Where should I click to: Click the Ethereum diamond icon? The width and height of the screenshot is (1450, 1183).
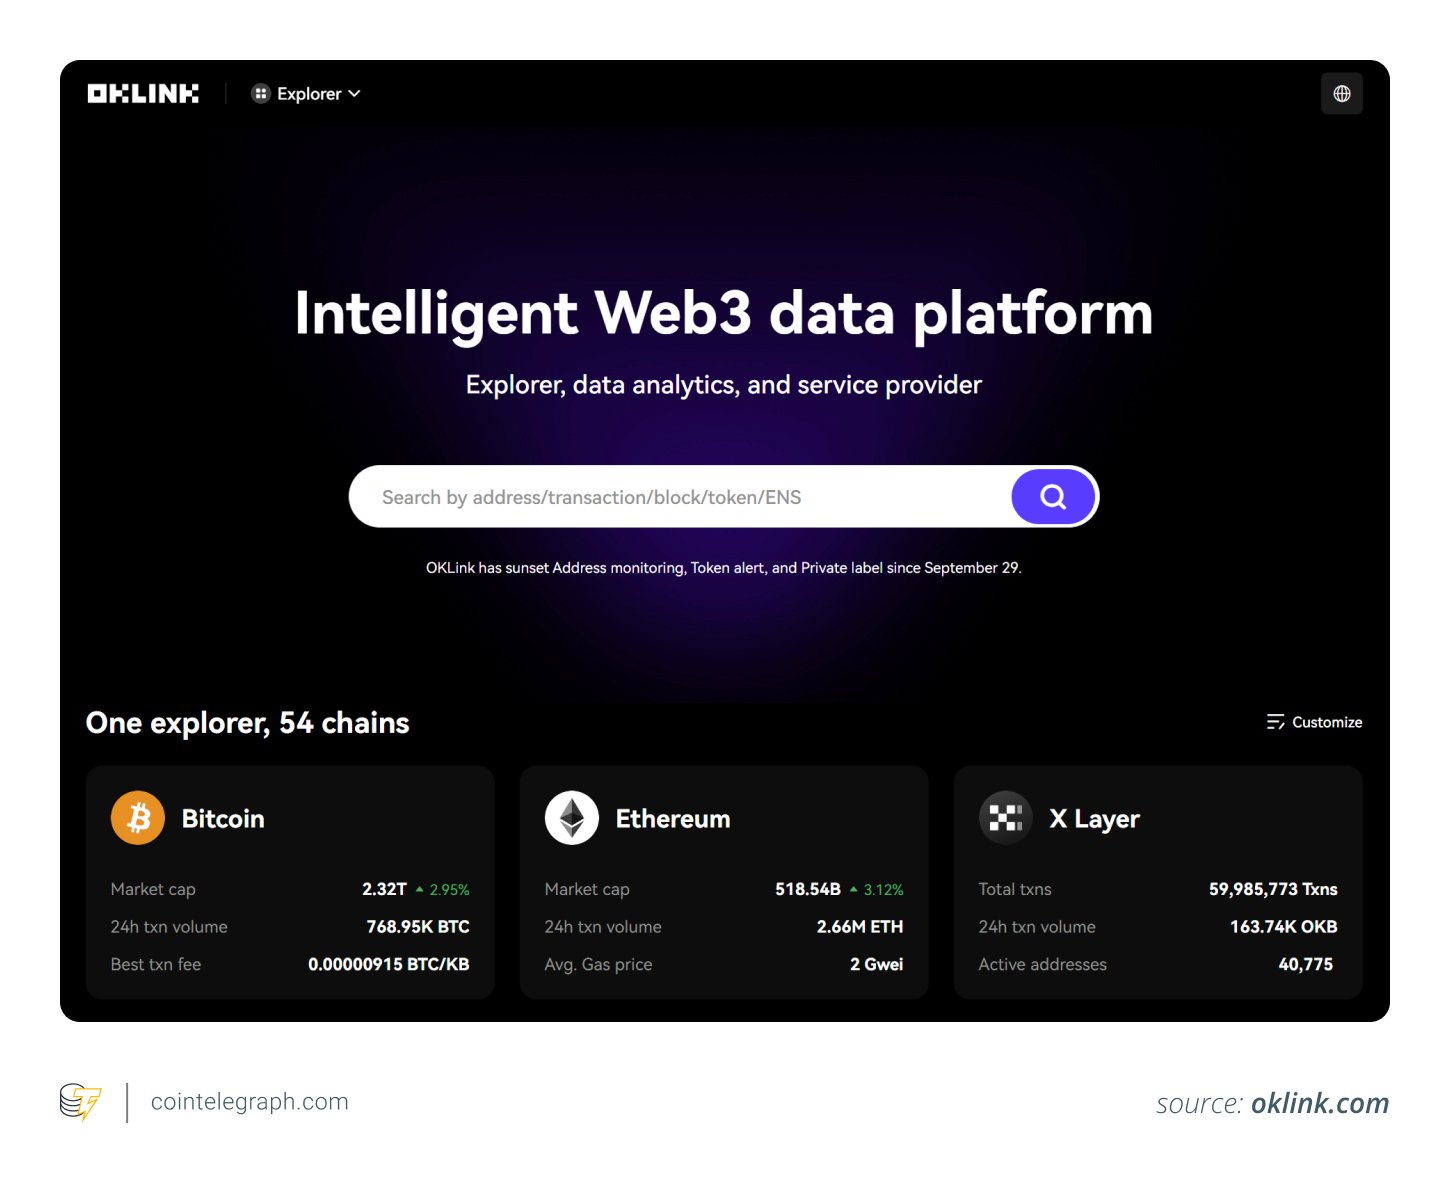pos(572,818)
